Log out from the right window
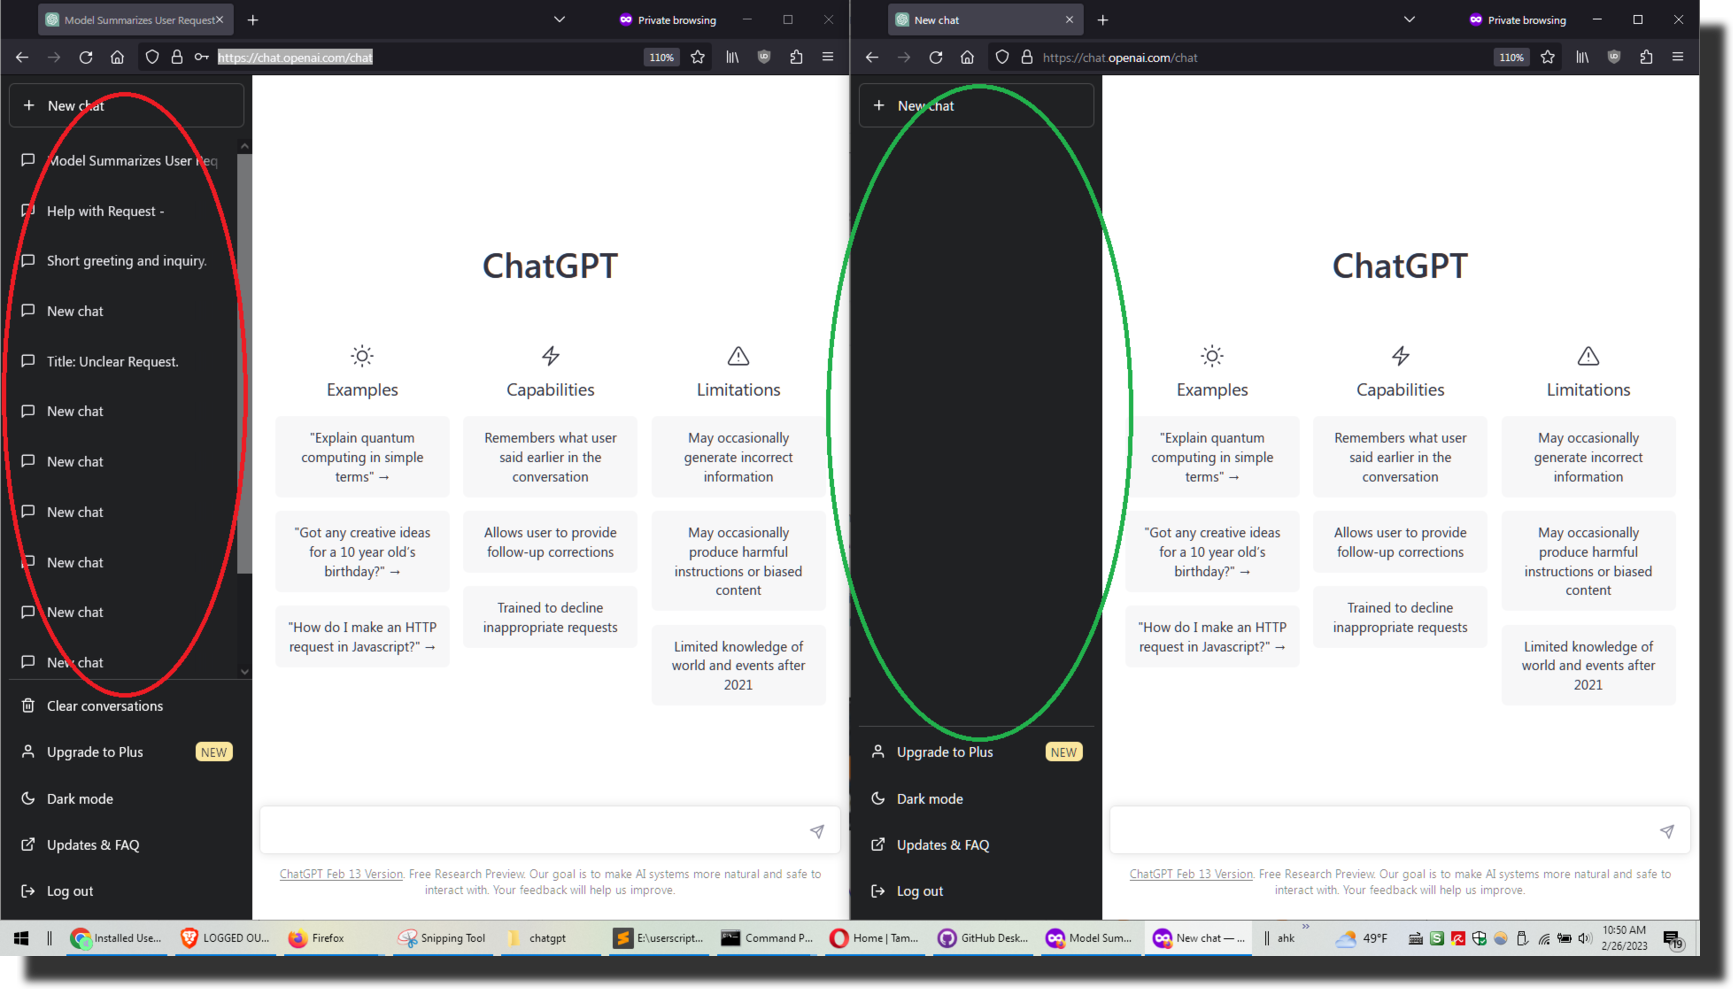1733x989 pixels. pos(976,891)
